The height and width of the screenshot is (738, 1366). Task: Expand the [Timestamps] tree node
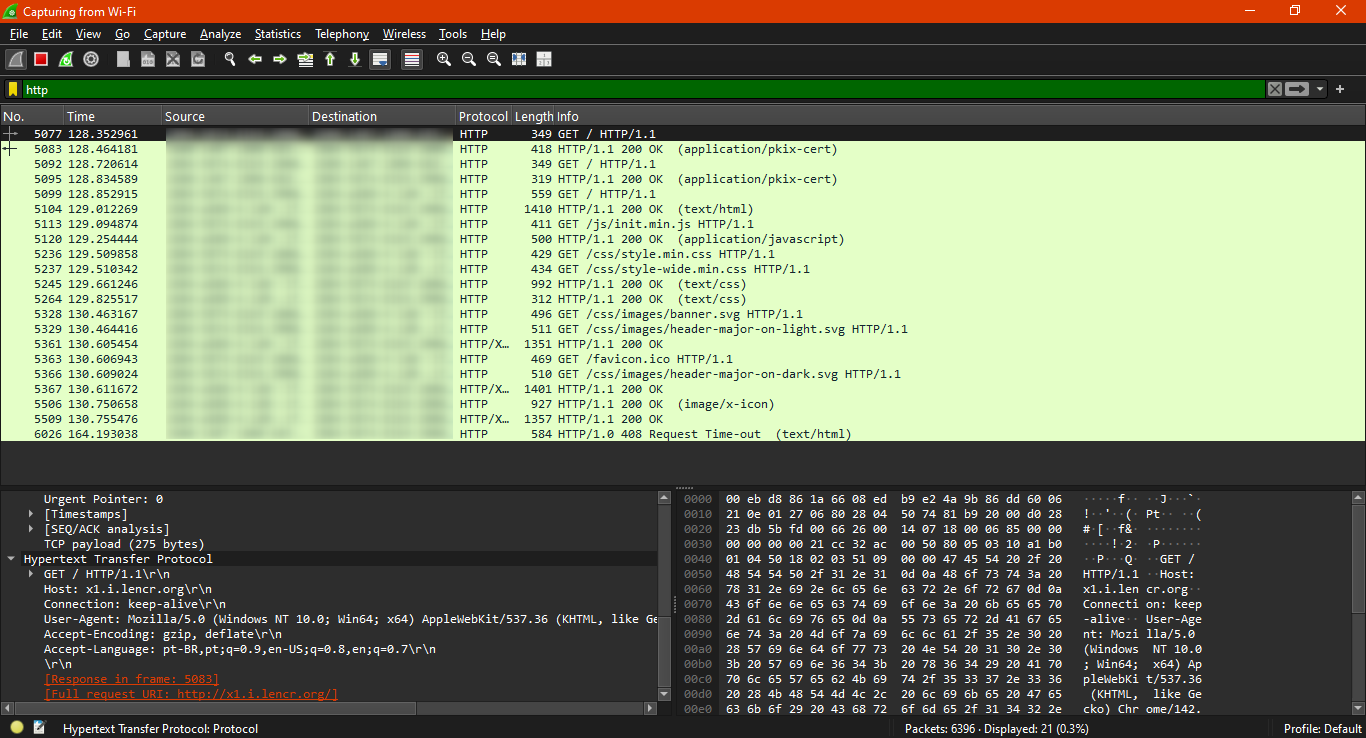(x=31, y=514)
